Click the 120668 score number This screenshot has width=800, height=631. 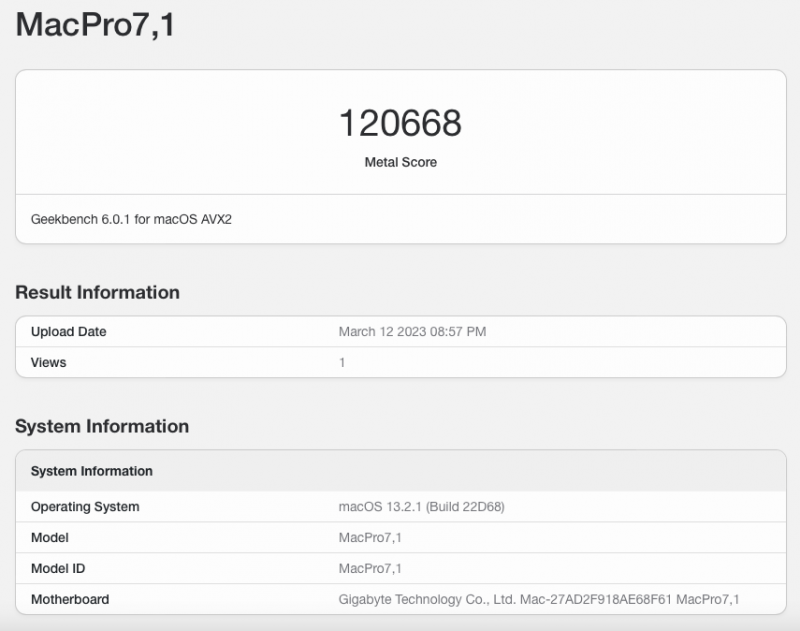coord(400,123)
